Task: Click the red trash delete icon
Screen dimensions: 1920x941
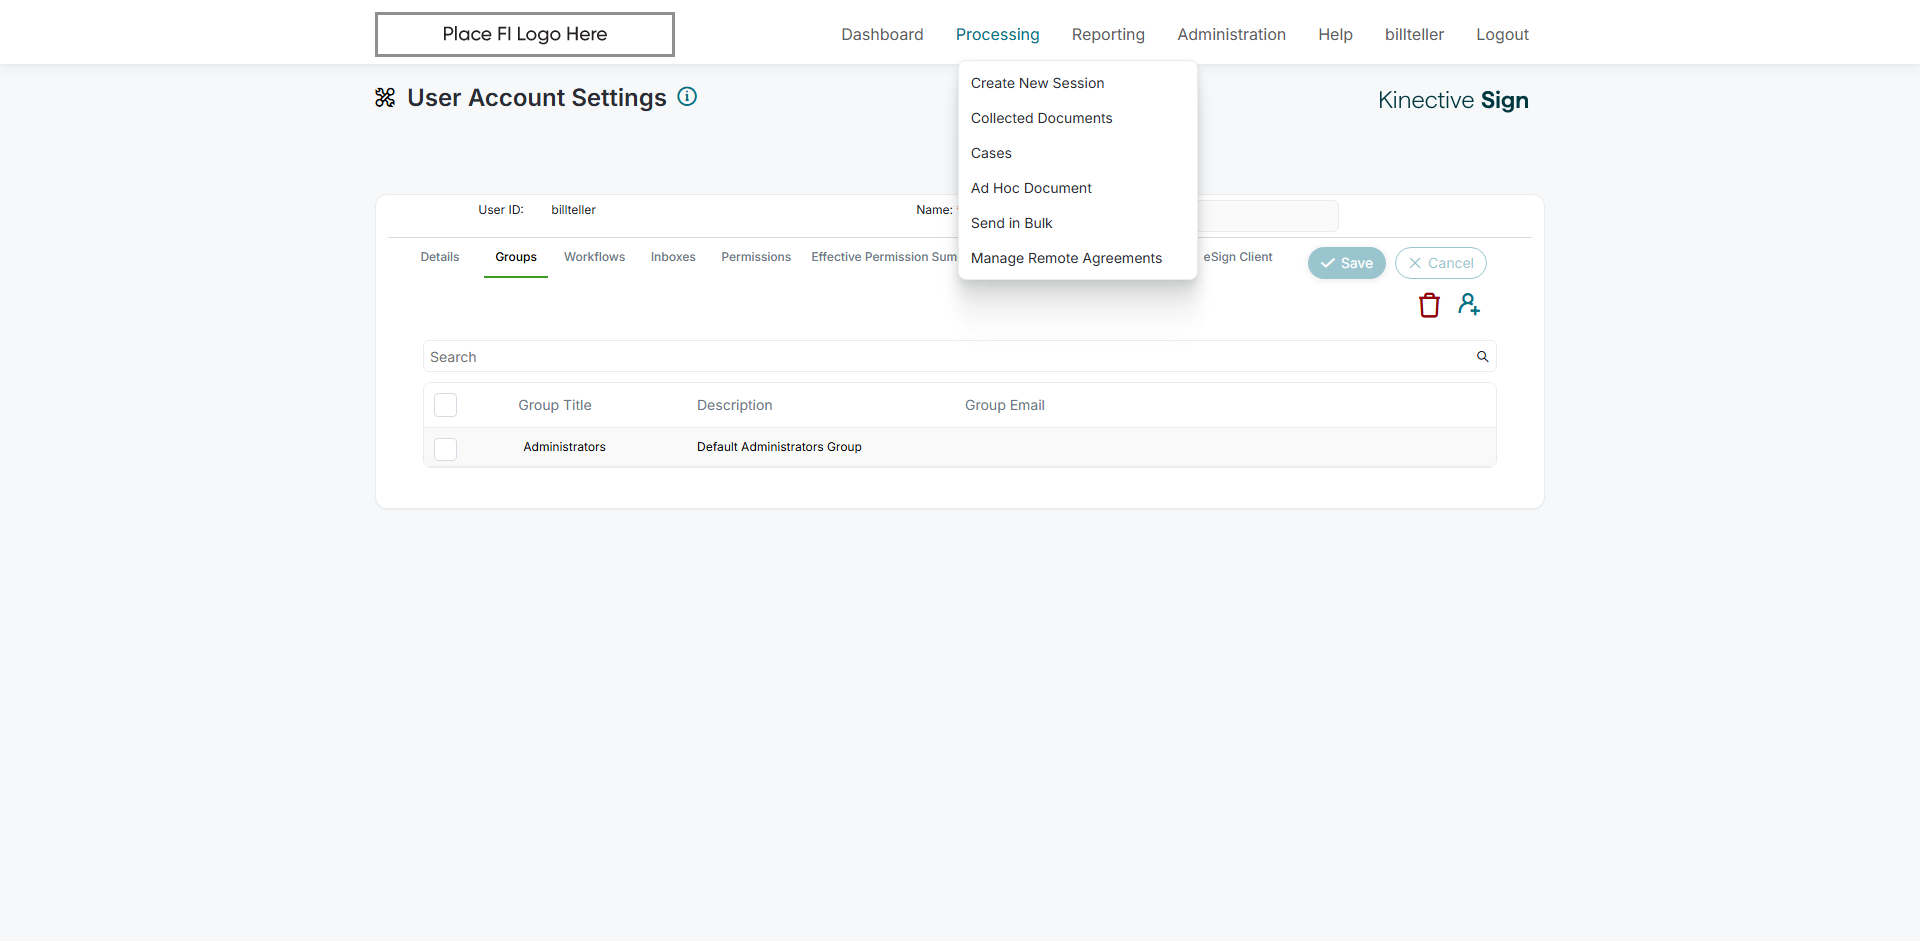Action: [1429, 305]
